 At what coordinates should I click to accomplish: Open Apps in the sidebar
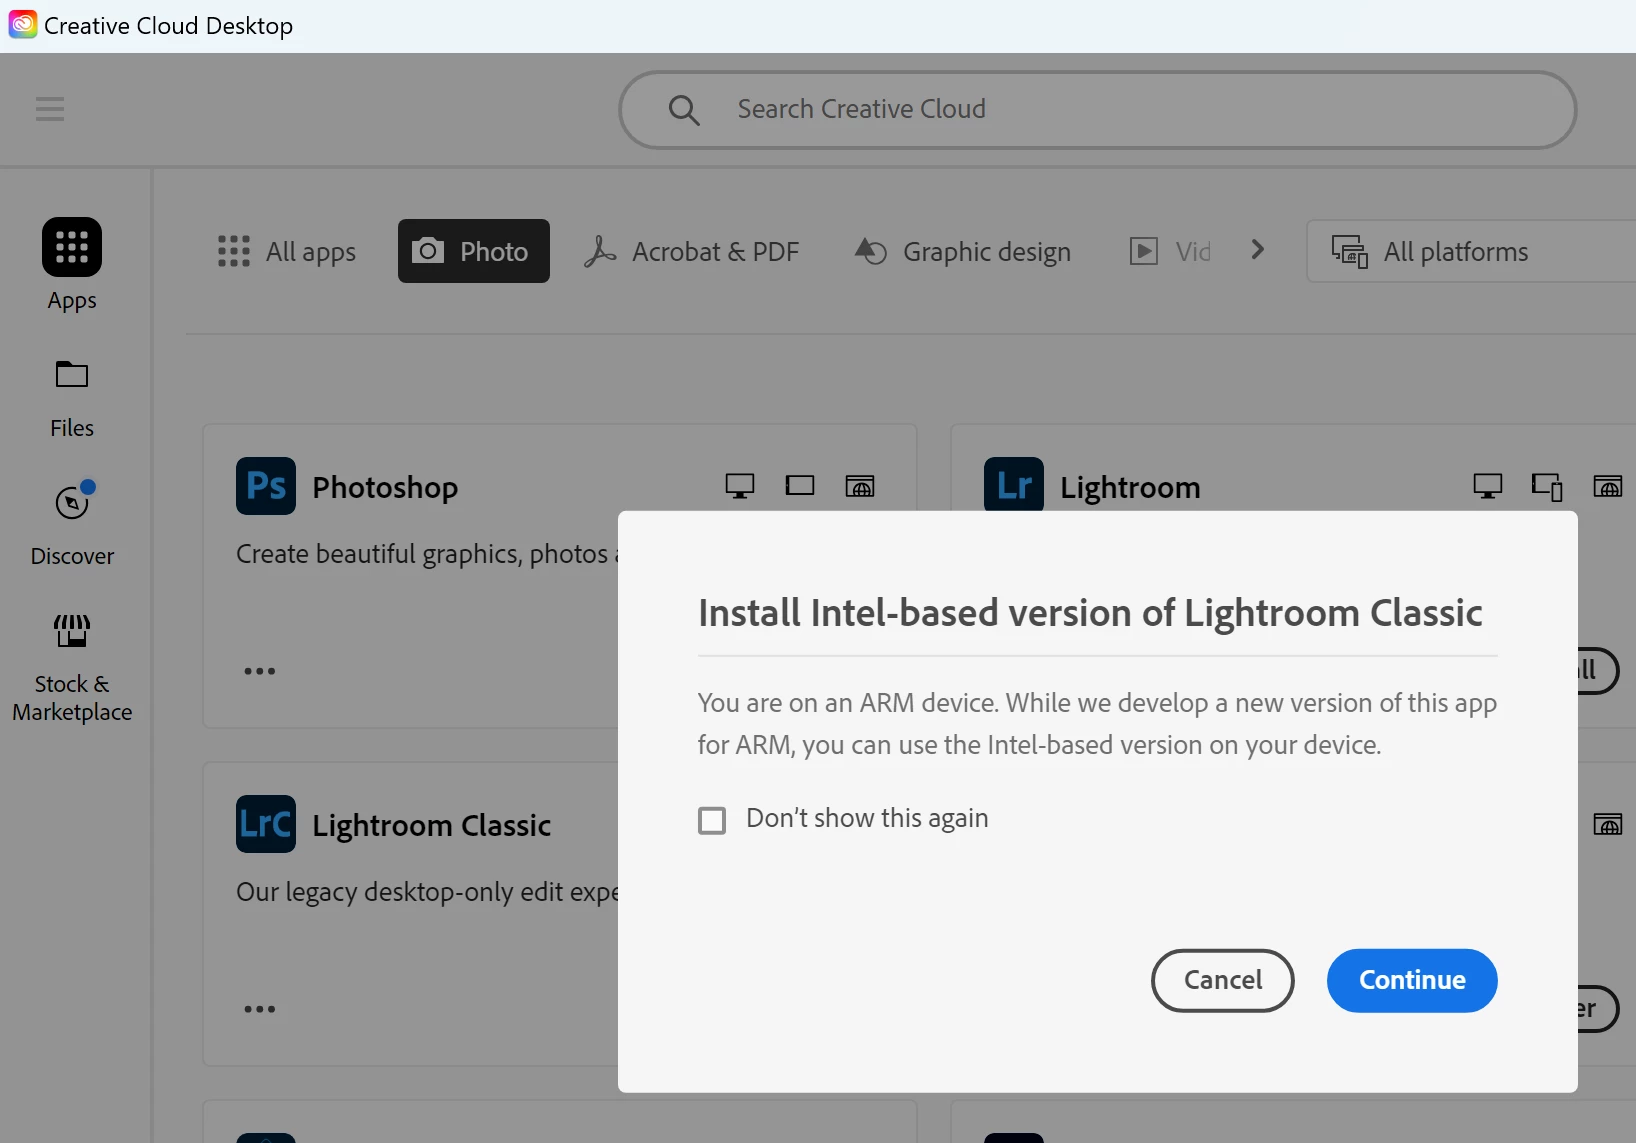[x=72, y=265]
